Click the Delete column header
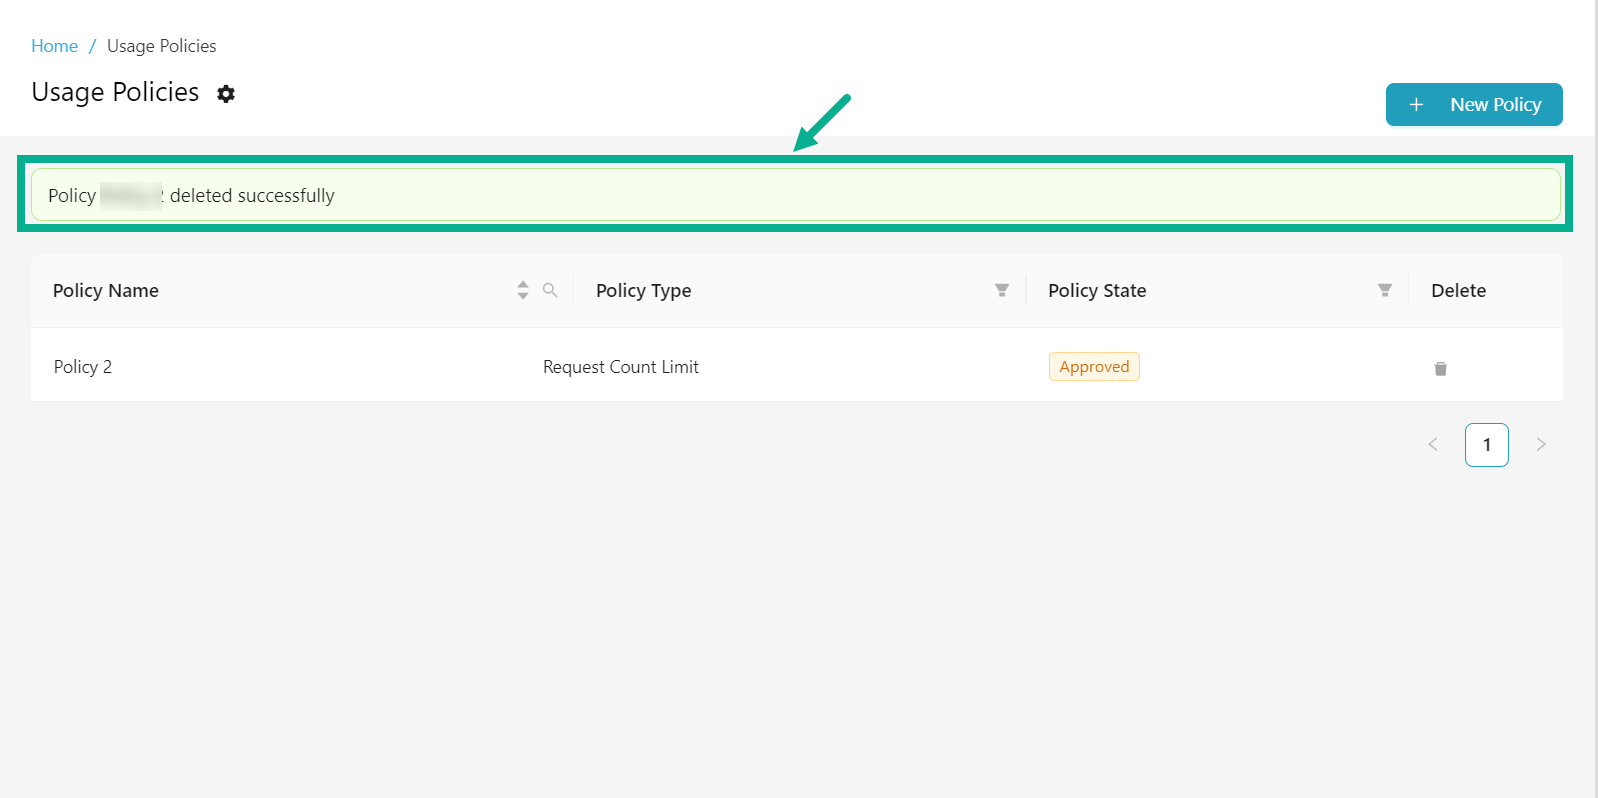1598x798 pixels. point(1458,291)
